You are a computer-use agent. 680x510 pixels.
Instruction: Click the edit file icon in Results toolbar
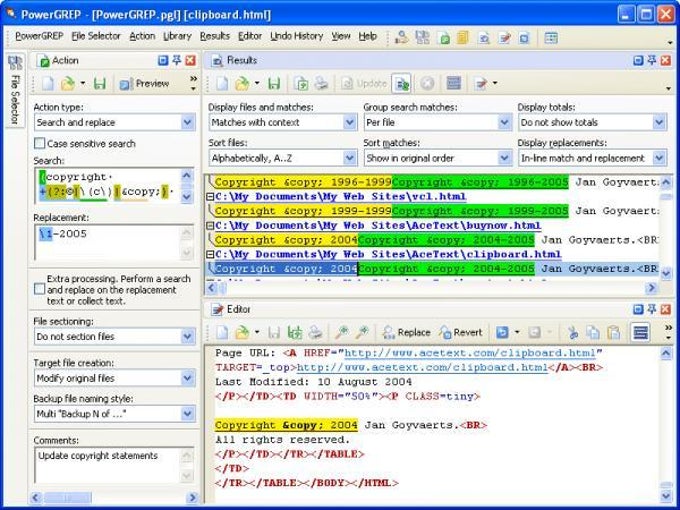(x=481, y=83)
